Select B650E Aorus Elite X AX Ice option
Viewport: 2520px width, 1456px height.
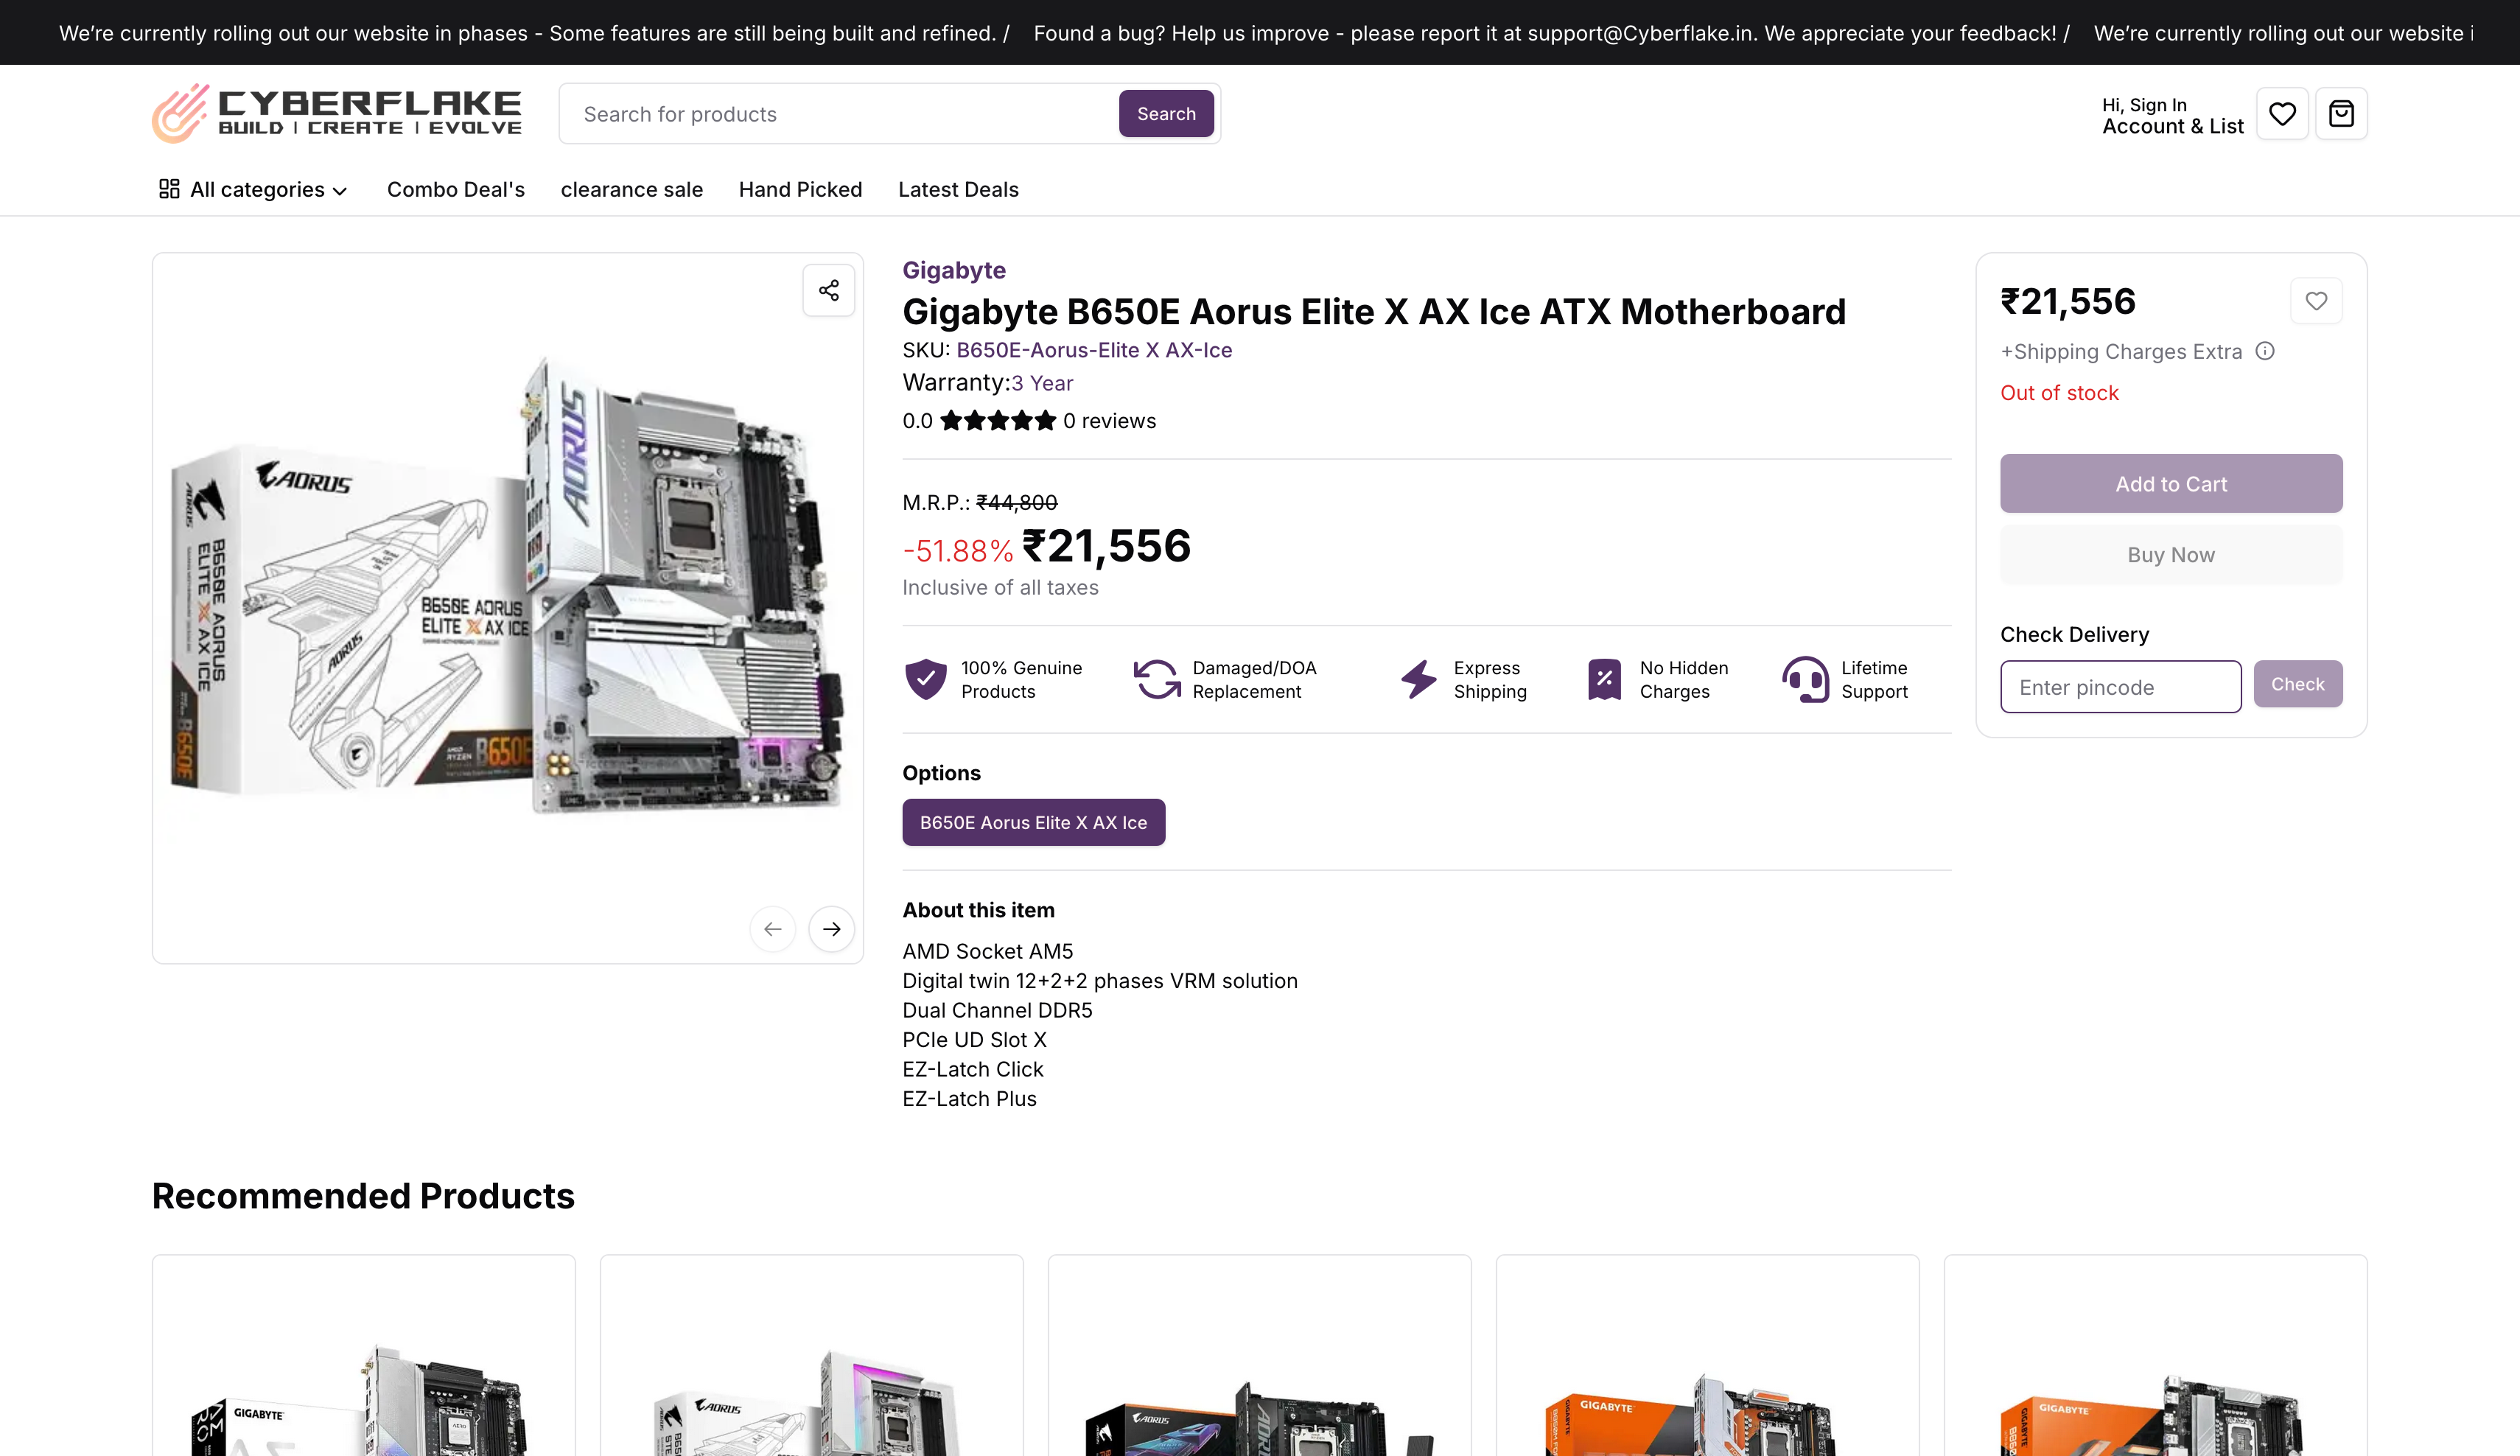click(x=1033, y=822)
